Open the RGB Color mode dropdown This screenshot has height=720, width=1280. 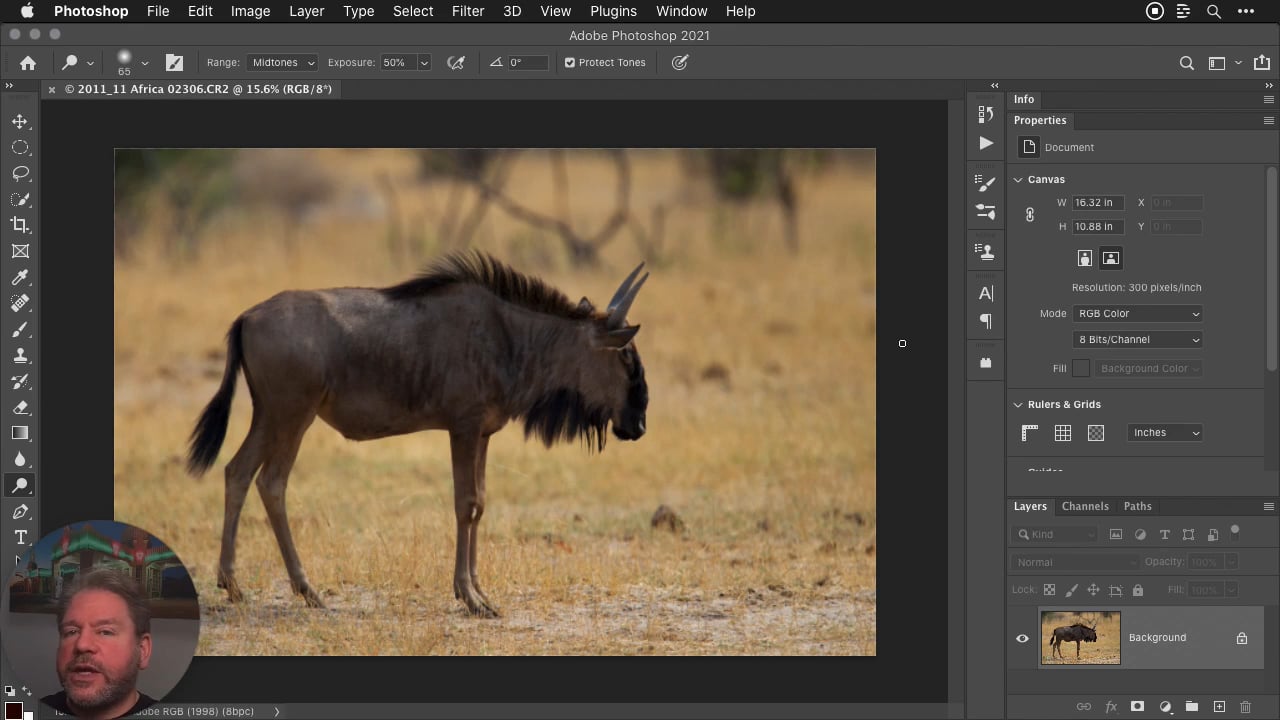pos(1138,313)
